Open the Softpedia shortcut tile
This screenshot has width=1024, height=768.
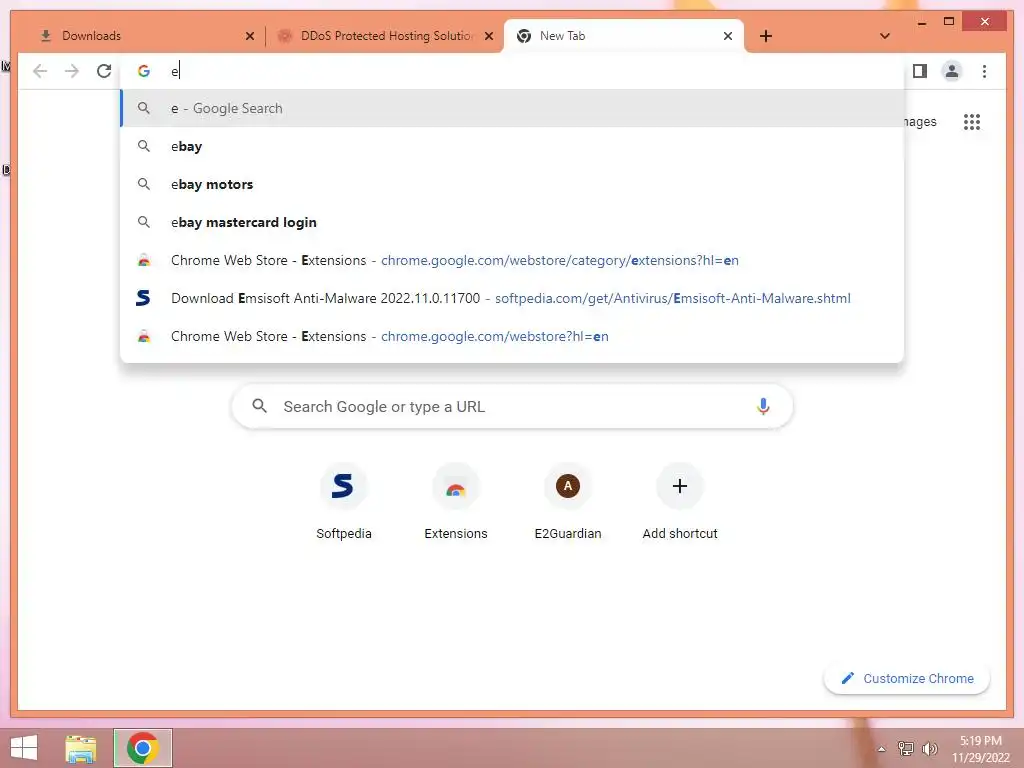pos(344,502)
